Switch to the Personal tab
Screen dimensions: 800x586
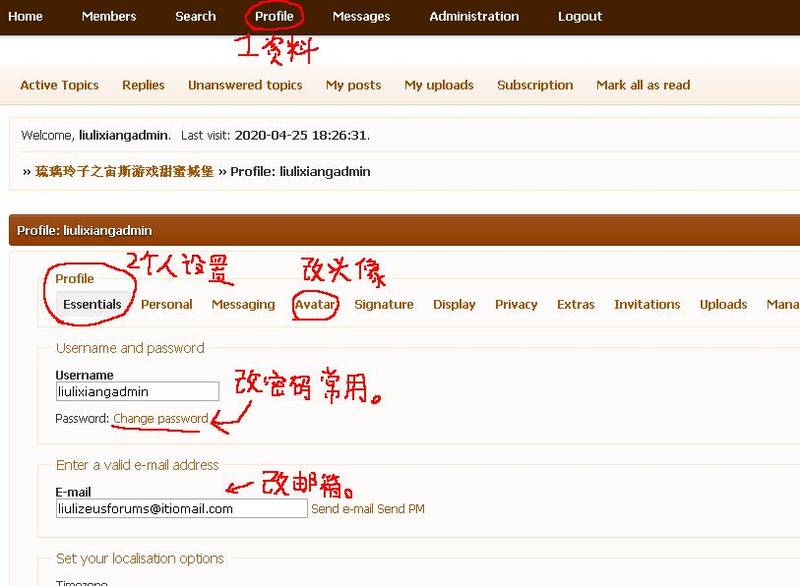point(166,304)
